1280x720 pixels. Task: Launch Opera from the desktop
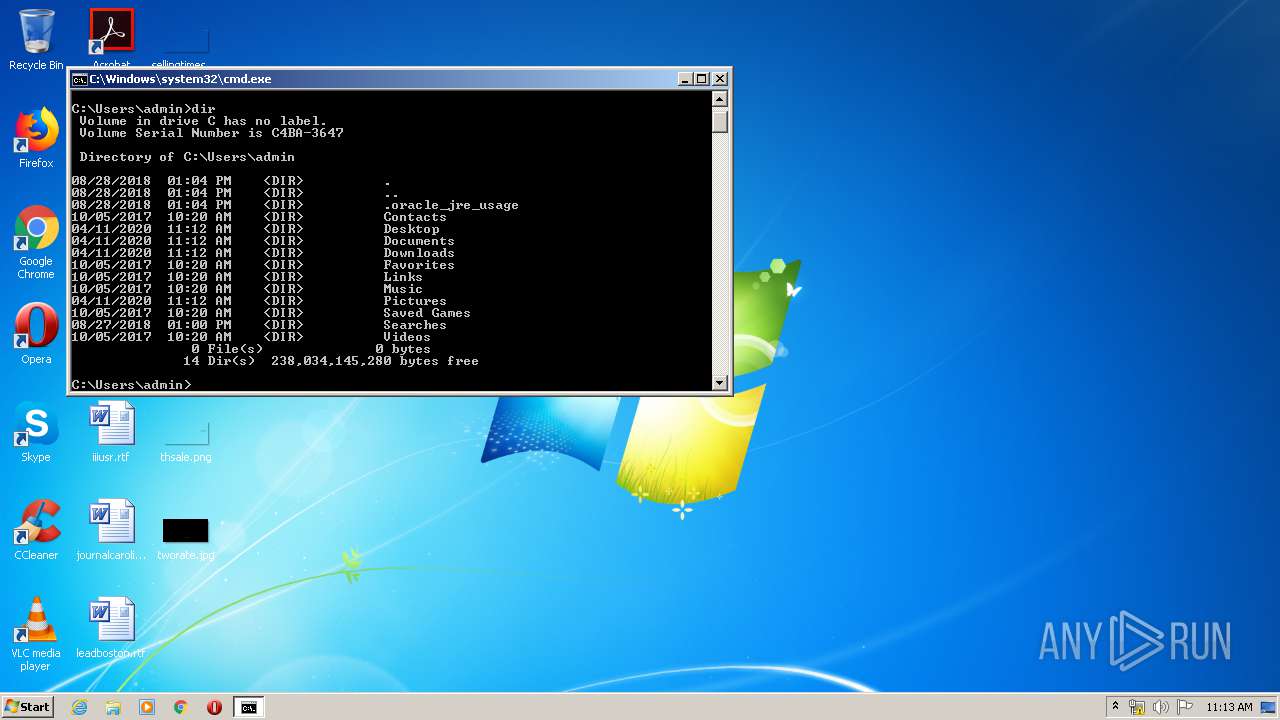[x=36, y=334]
